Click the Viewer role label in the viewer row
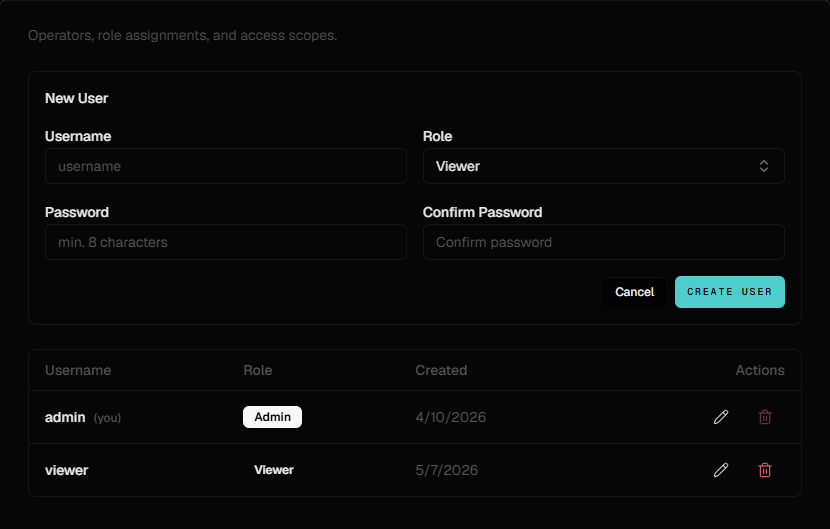 [x=274, y=470]
